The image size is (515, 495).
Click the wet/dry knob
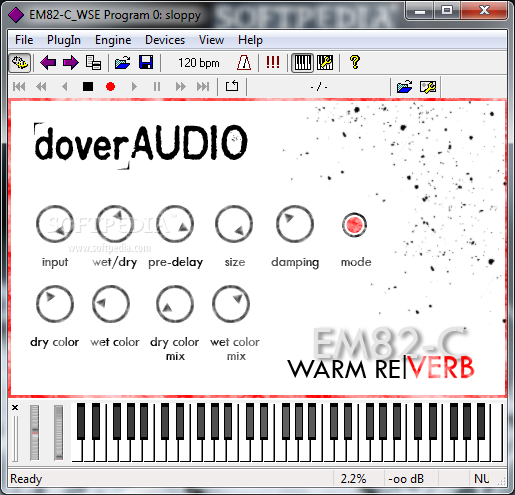point(115,224)
